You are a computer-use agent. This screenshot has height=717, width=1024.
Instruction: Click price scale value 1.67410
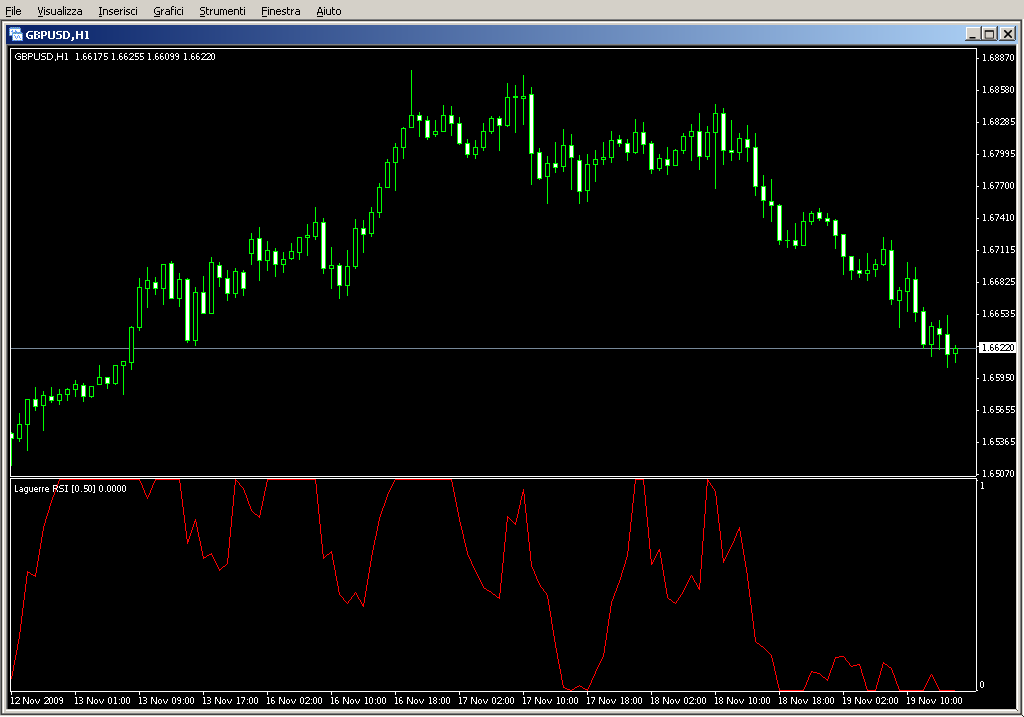[x=999, y=217]
